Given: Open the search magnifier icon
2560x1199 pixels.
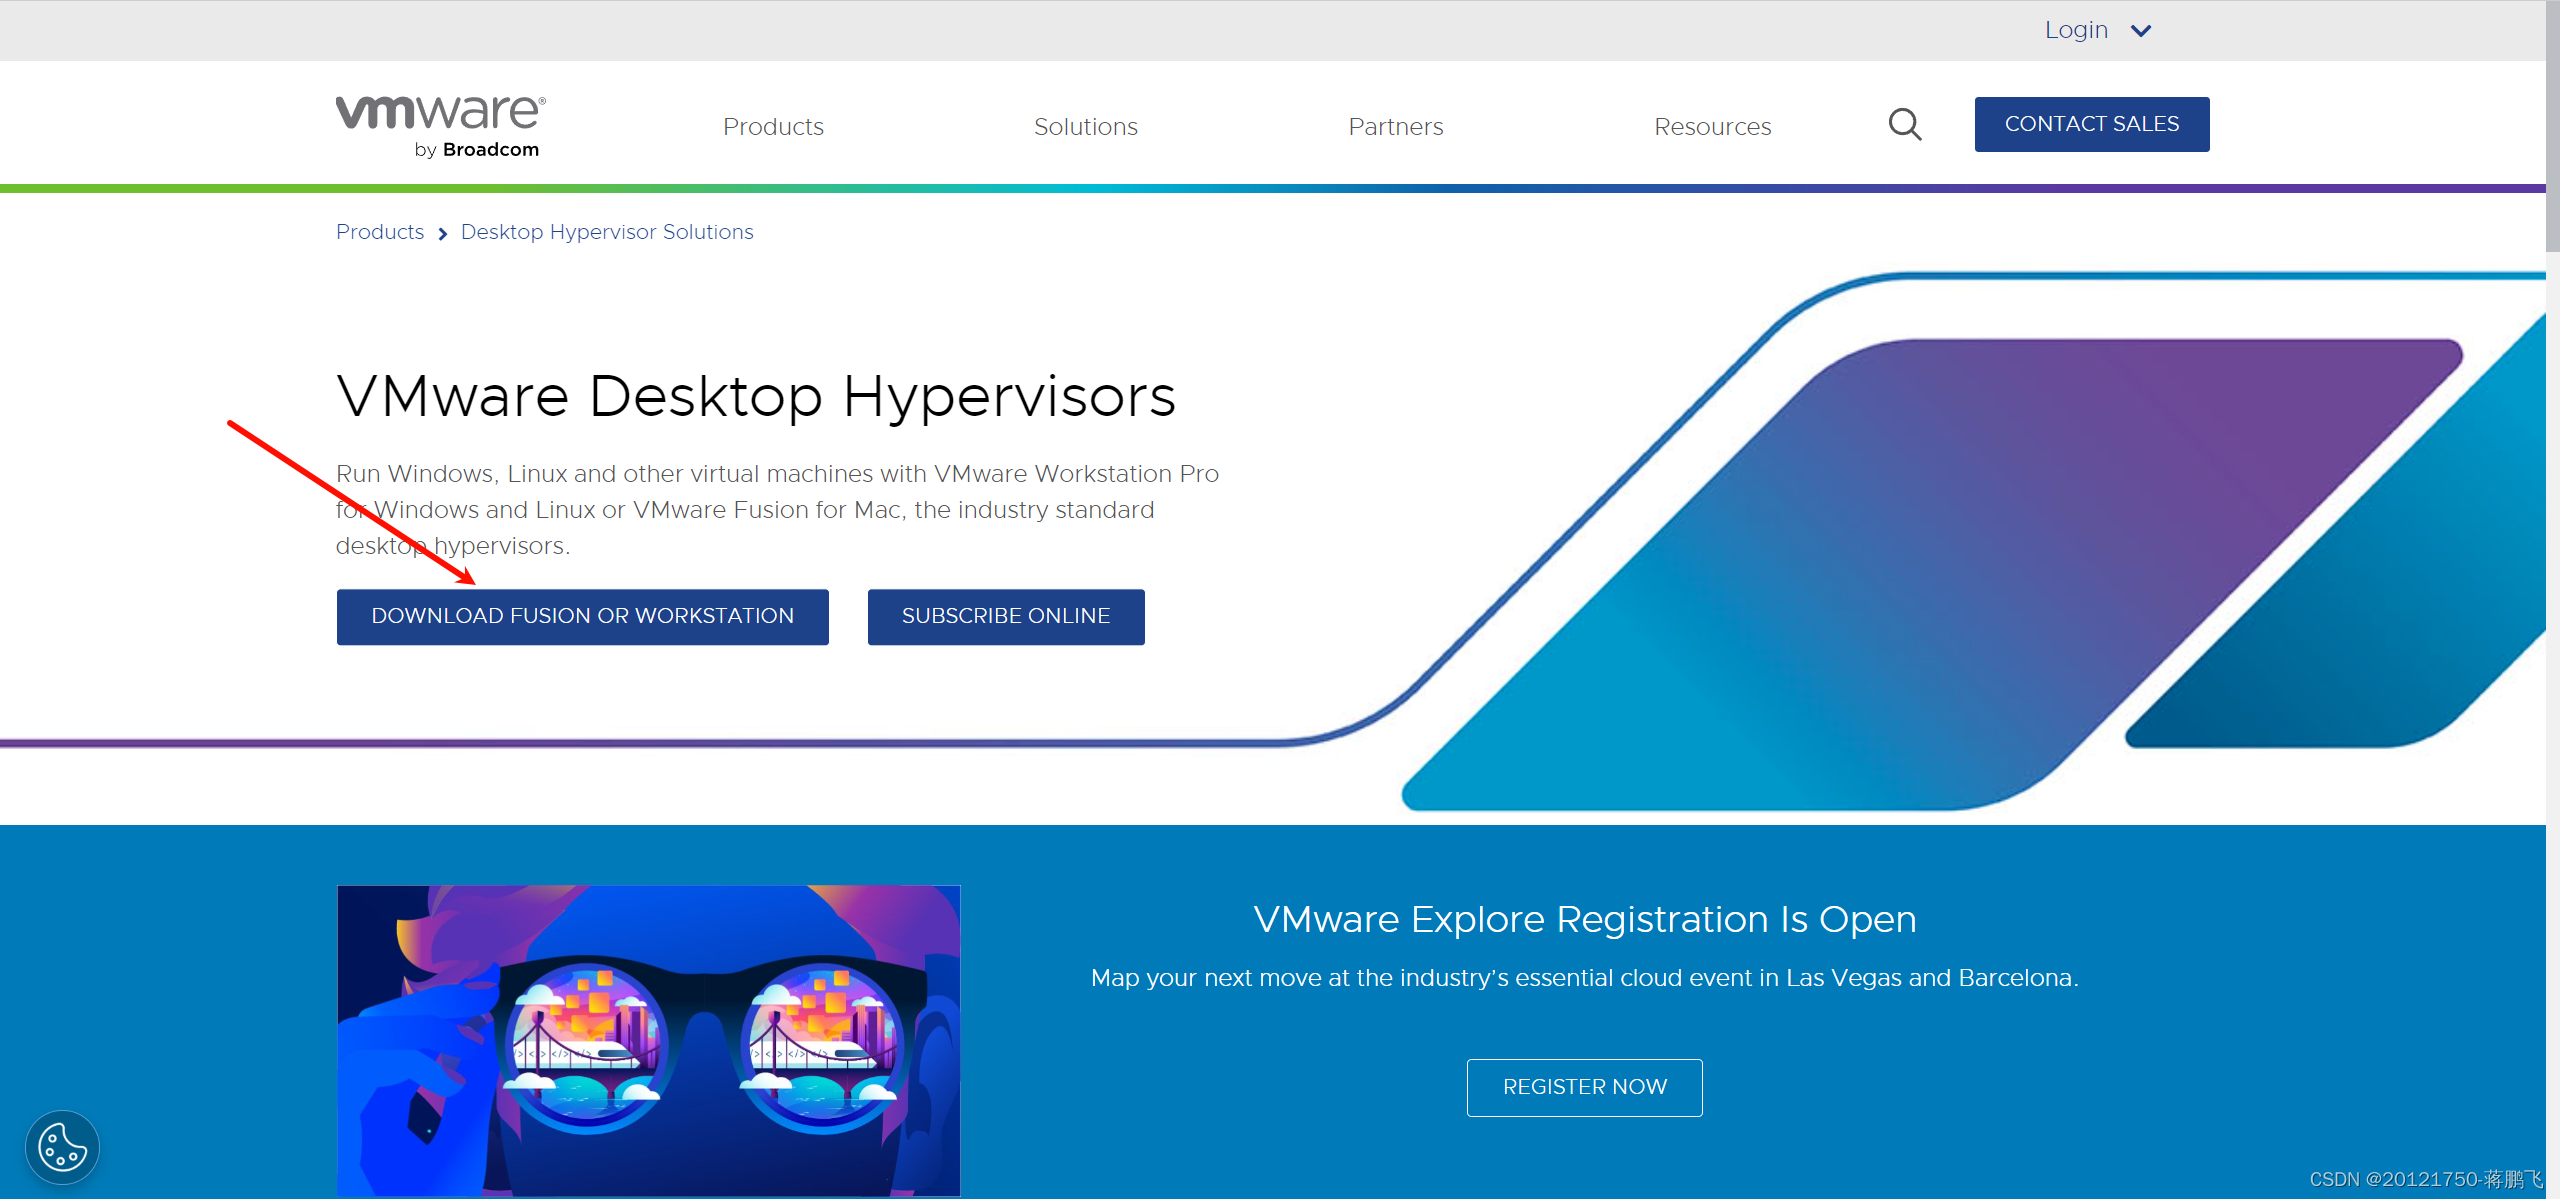Looking at the screenshot, I should [x=1905, y=125].
